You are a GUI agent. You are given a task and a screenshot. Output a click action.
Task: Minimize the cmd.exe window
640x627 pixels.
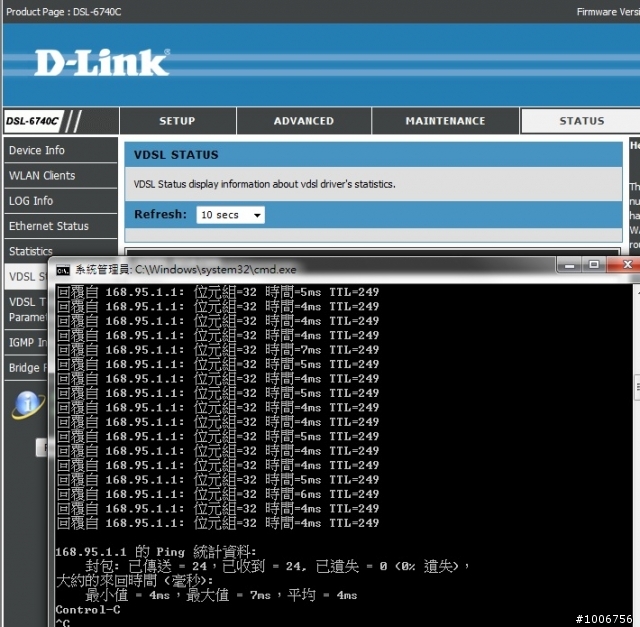[570, 265]
